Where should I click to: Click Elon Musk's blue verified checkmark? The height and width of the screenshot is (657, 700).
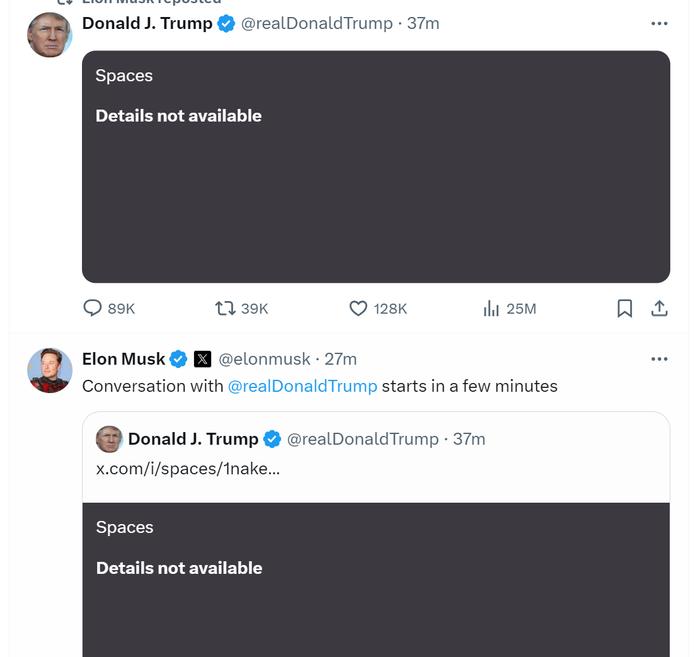(x=178, y=359)
